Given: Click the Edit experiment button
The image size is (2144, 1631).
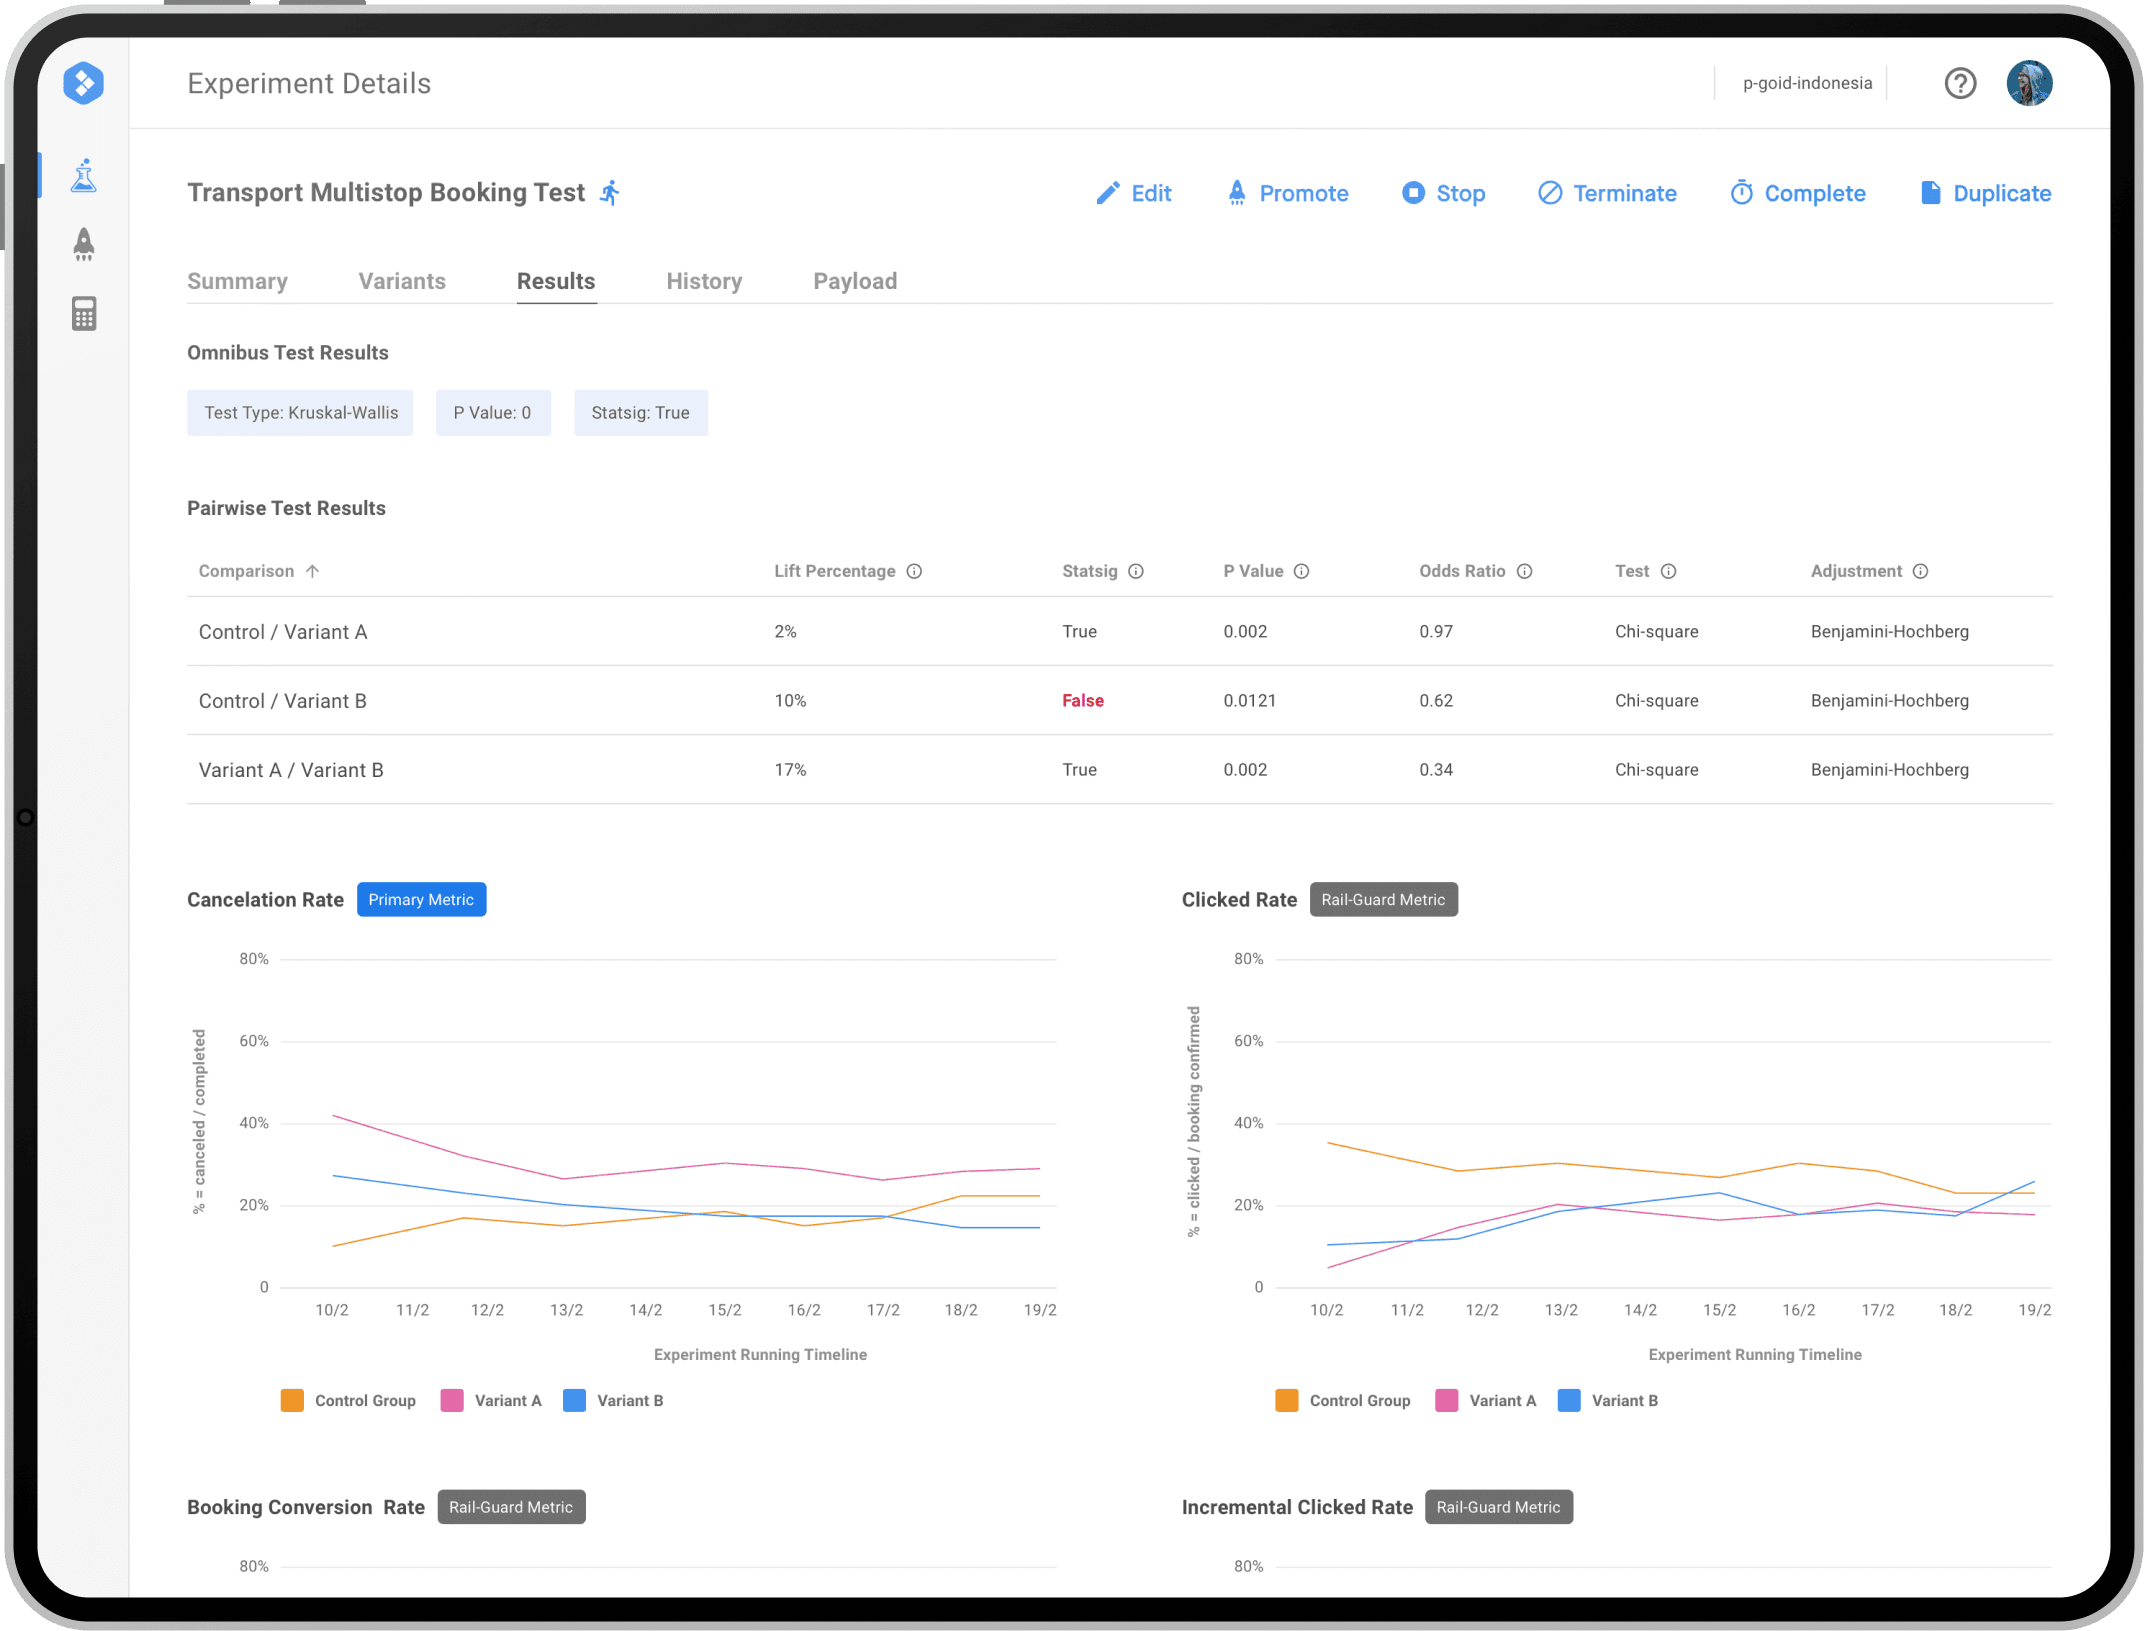Looking at the screenshot, I should [1133, 193].
